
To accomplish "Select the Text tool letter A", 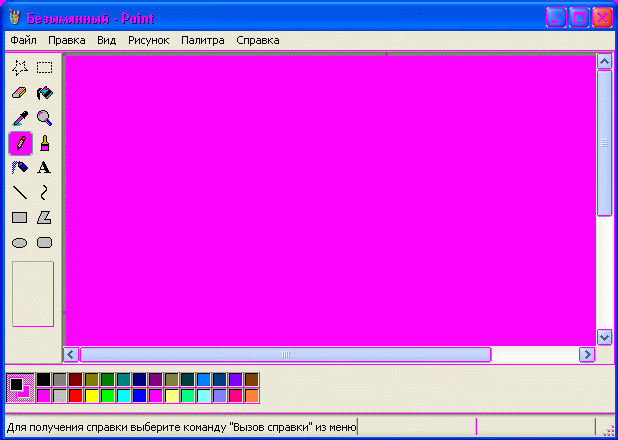I will tap(44, 168).
